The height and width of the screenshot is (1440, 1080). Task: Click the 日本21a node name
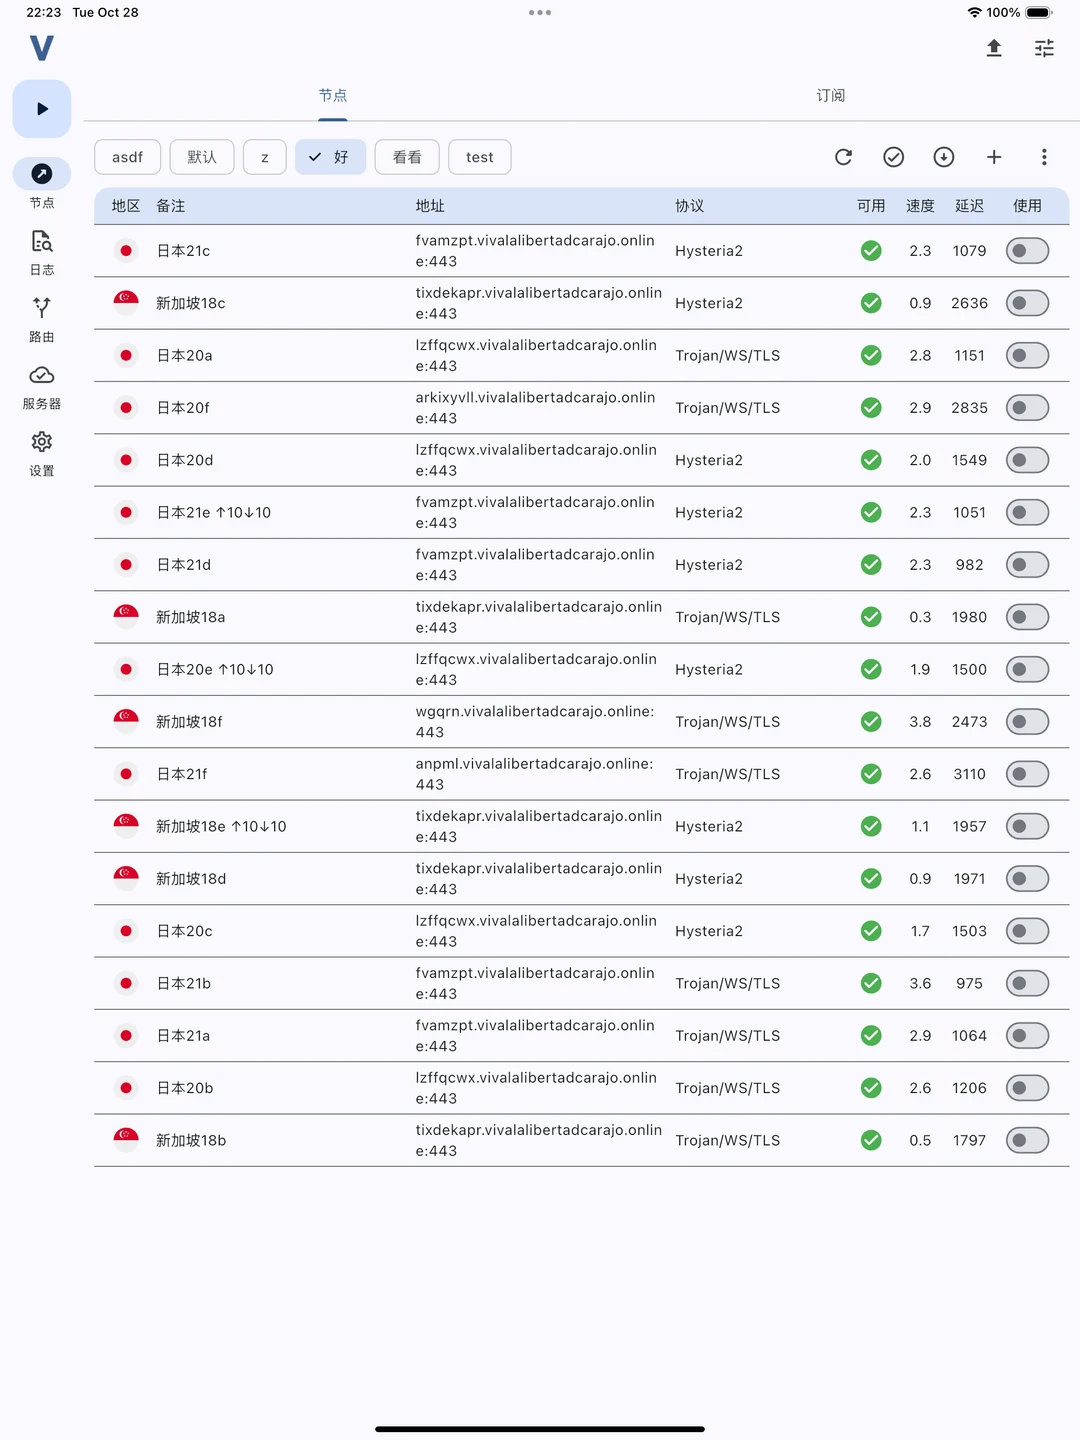tap(184, 1036)
